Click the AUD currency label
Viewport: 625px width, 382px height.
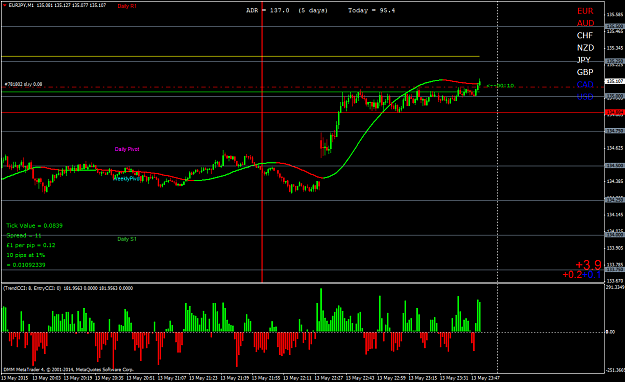coord(585,23)
